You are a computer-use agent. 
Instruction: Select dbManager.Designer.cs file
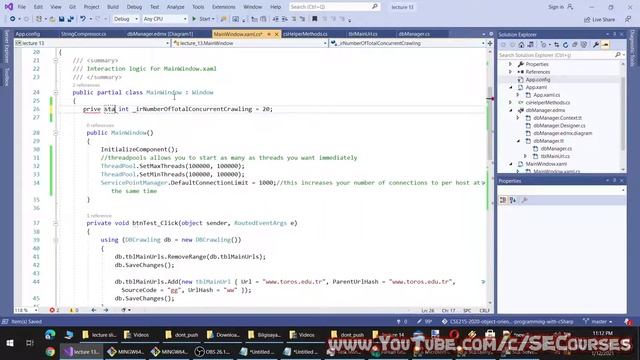[x=559, y=125]
